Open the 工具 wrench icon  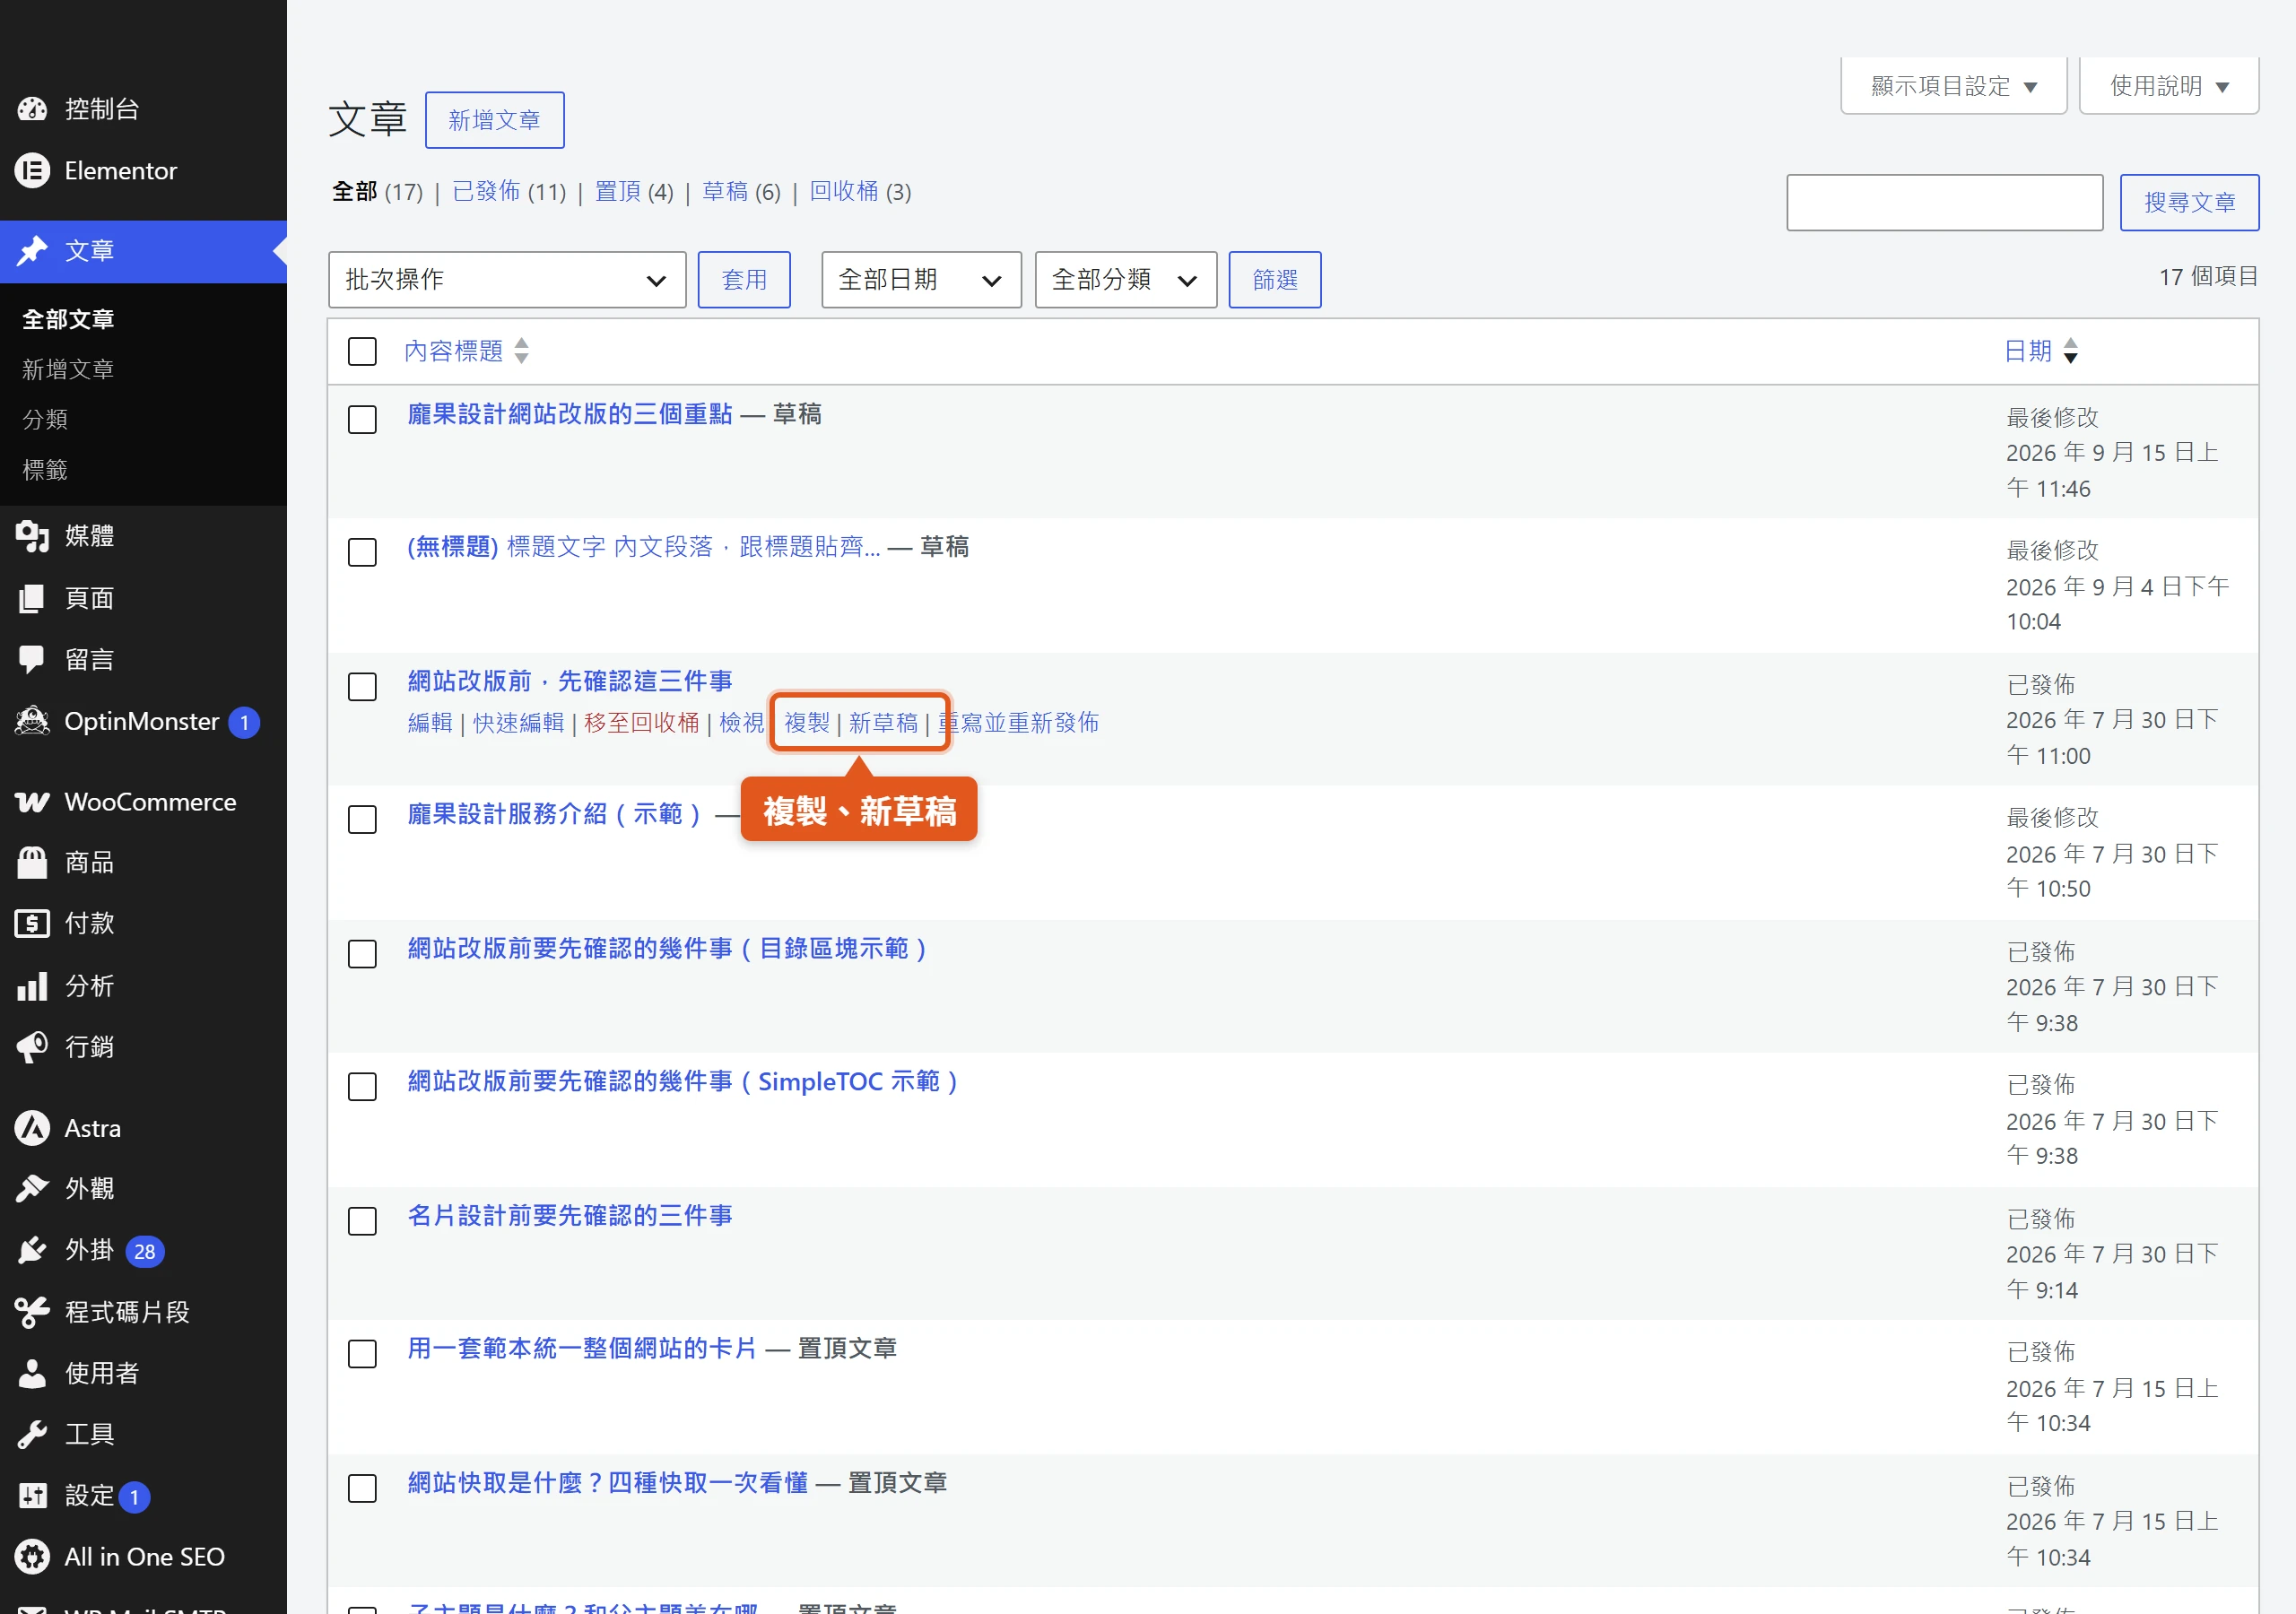tap(32, 1434)
